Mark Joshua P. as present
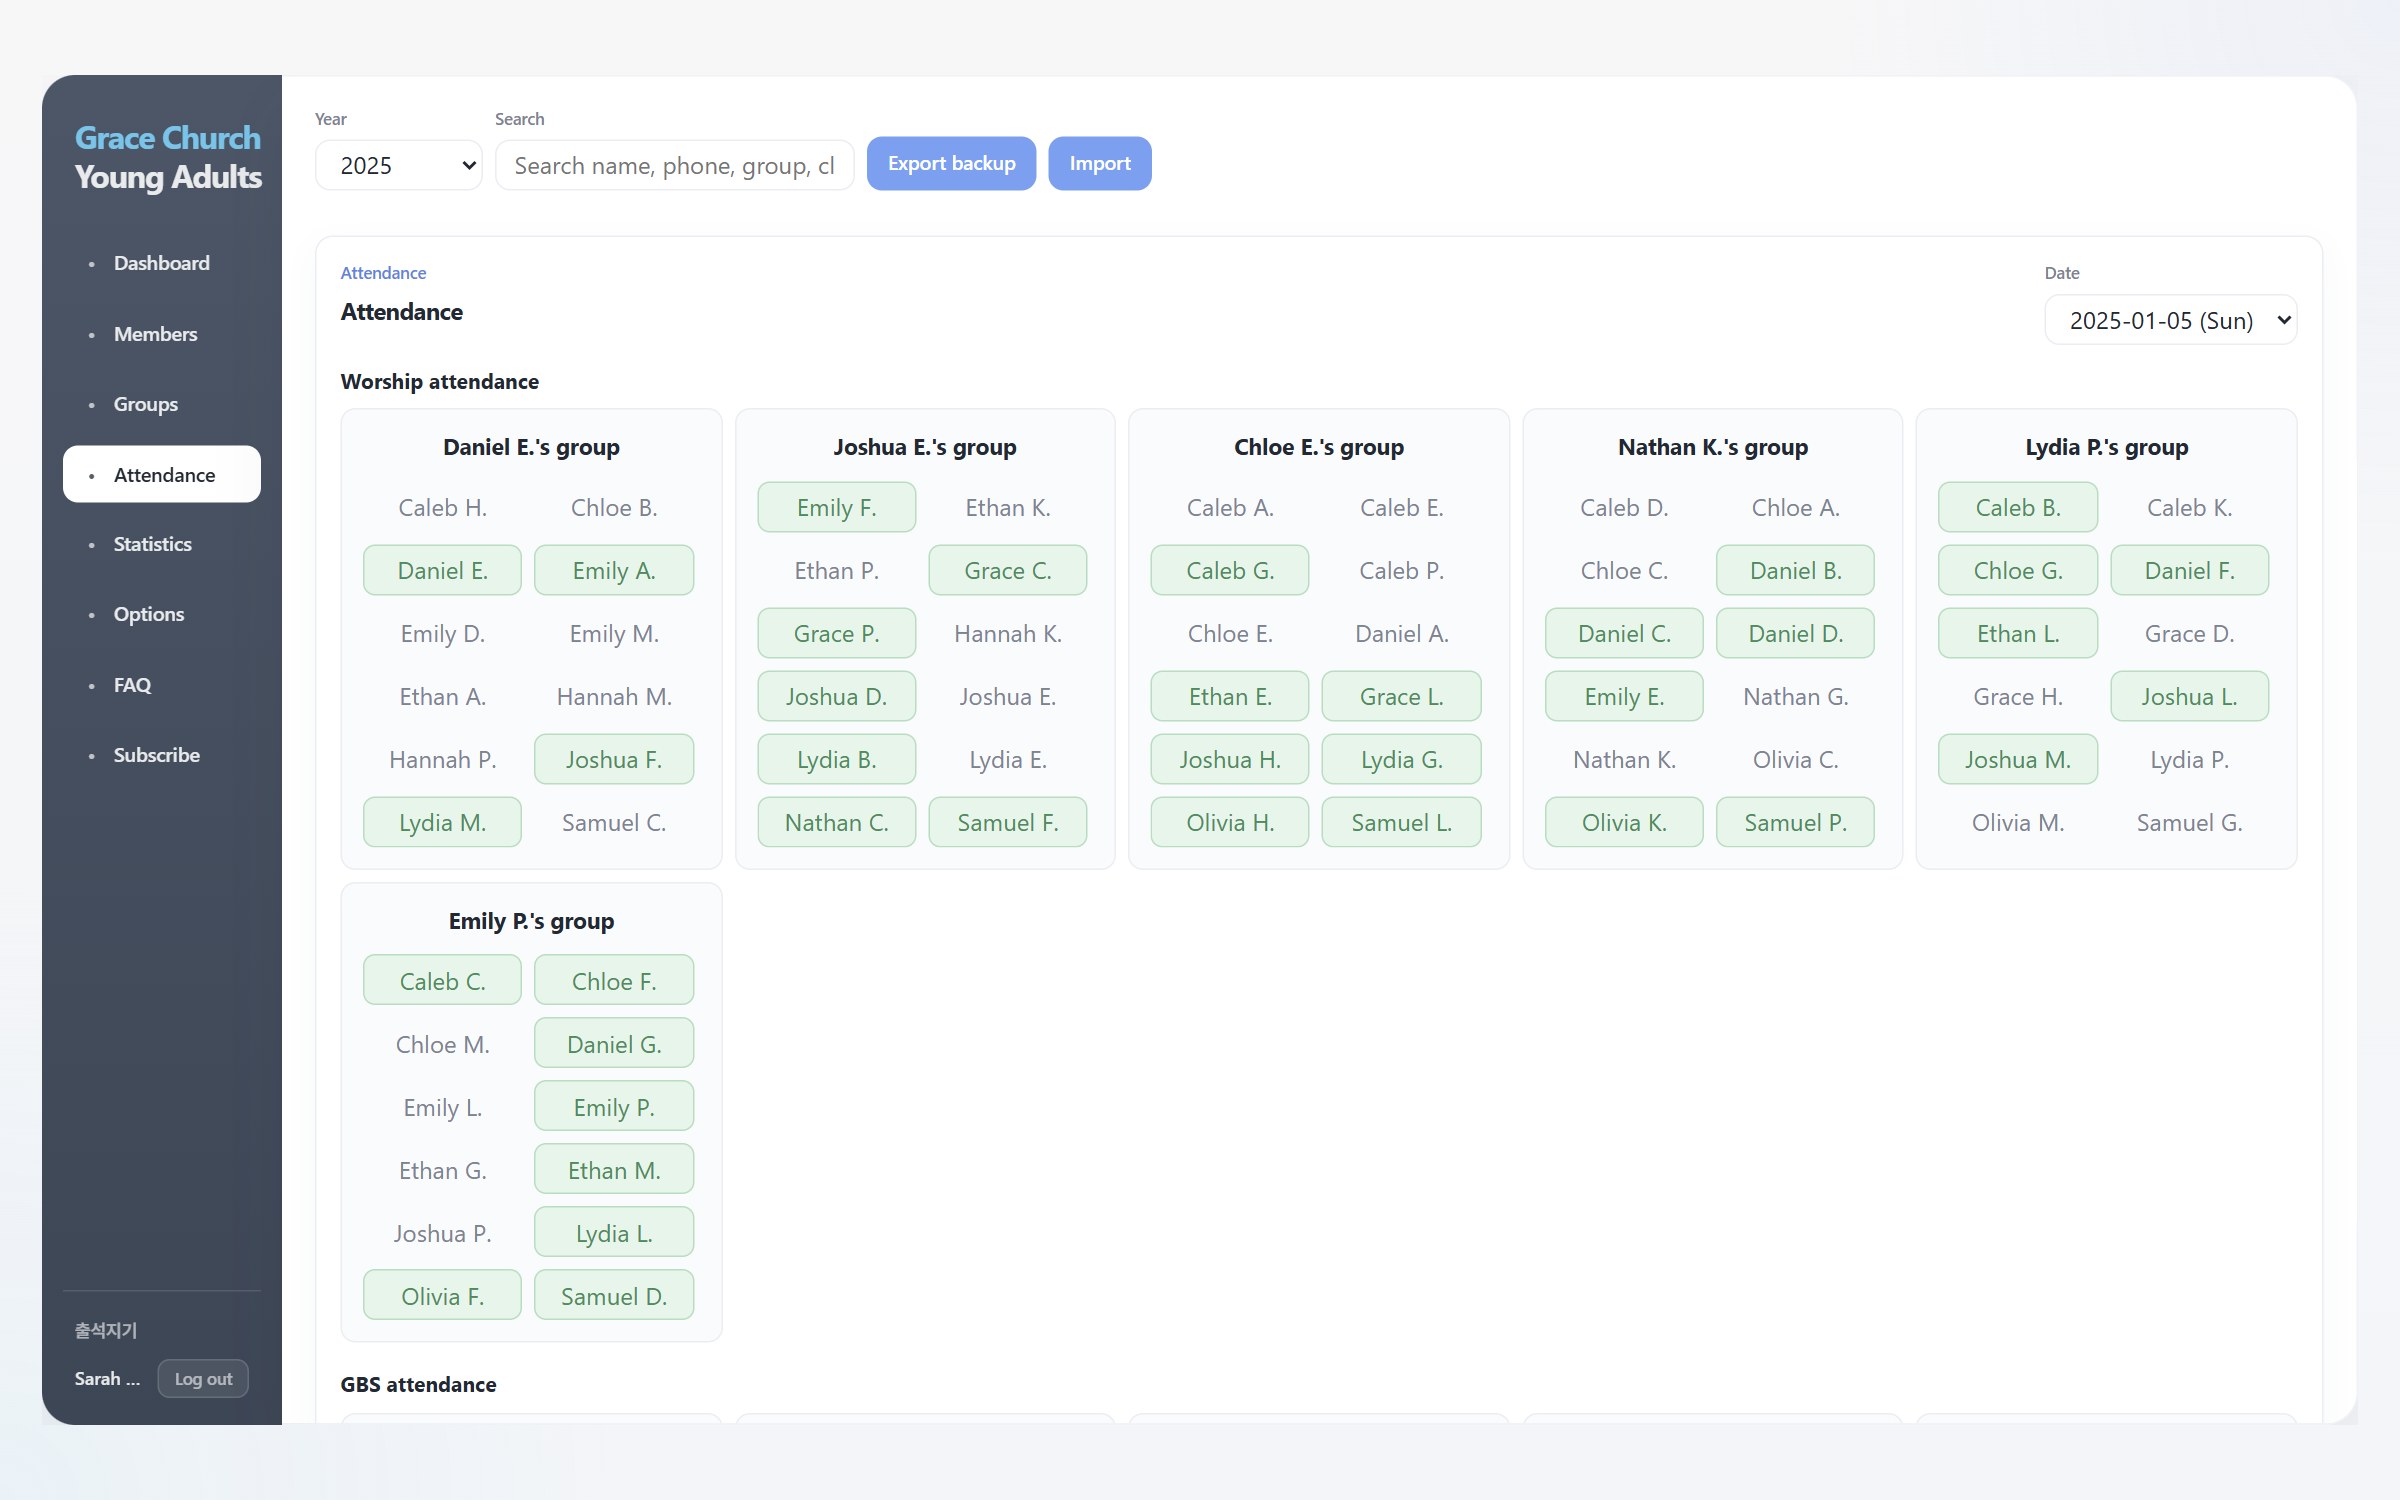This screenshot has height=1500, width=2400. (442, 1234)
